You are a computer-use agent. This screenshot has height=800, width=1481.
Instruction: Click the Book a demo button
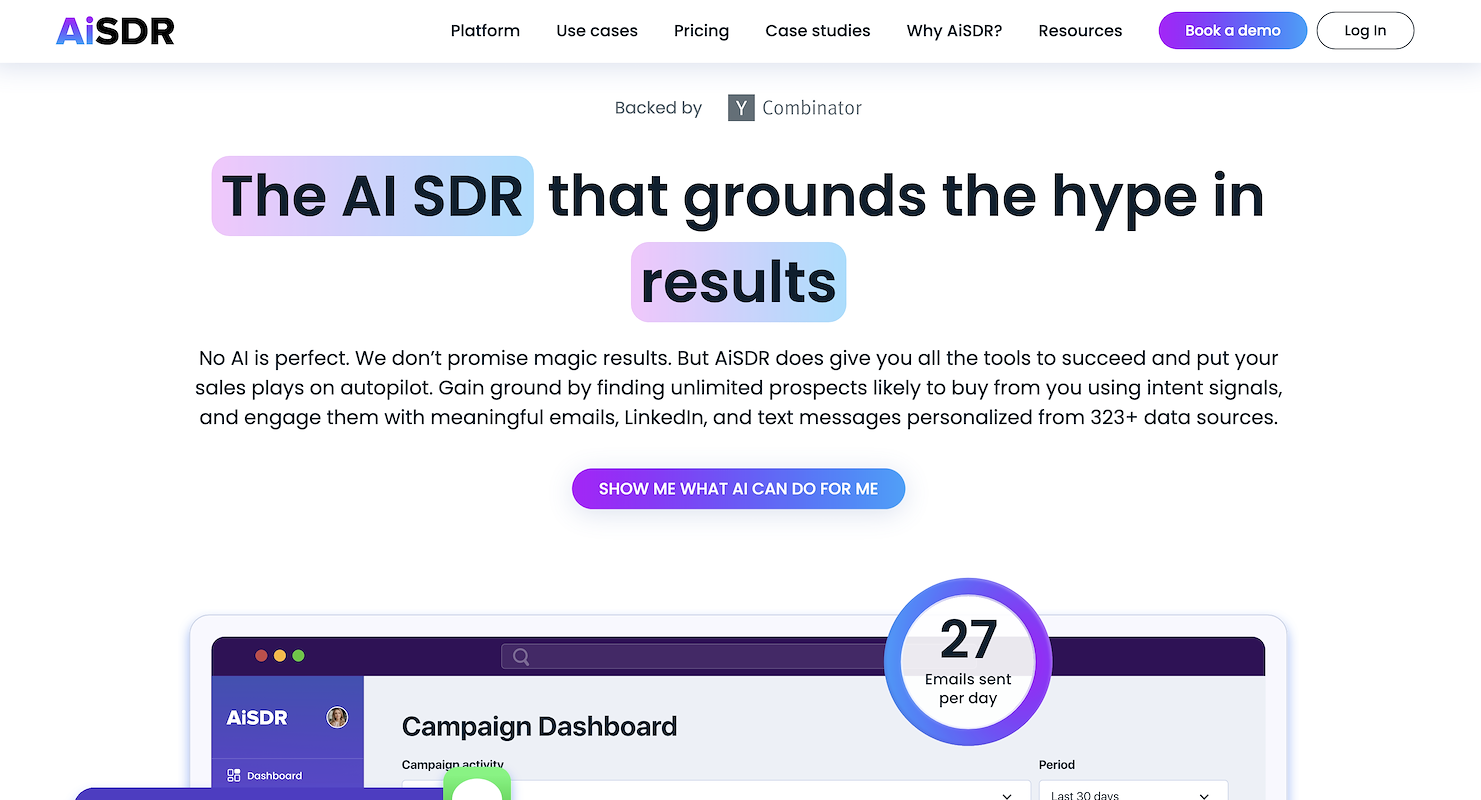point(1232,31)
